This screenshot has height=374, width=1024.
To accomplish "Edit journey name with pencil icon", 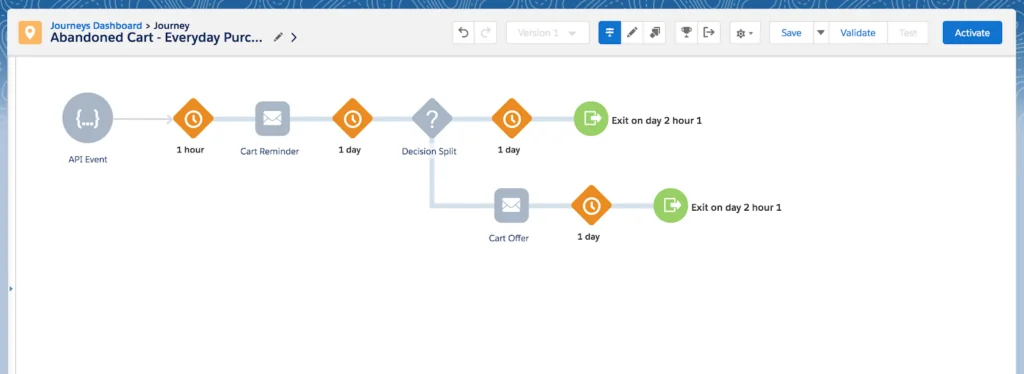I will [x=278, y=37].
